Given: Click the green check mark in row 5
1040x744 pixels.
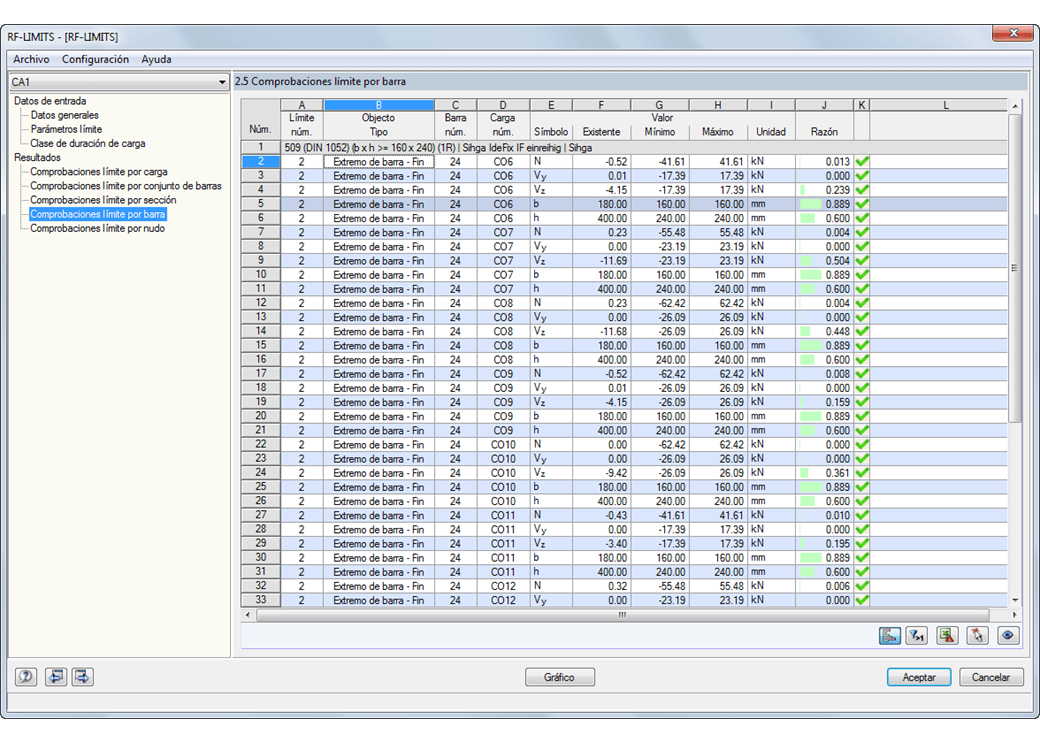Looking at the screenshot, I should click(x=862, y=204).
